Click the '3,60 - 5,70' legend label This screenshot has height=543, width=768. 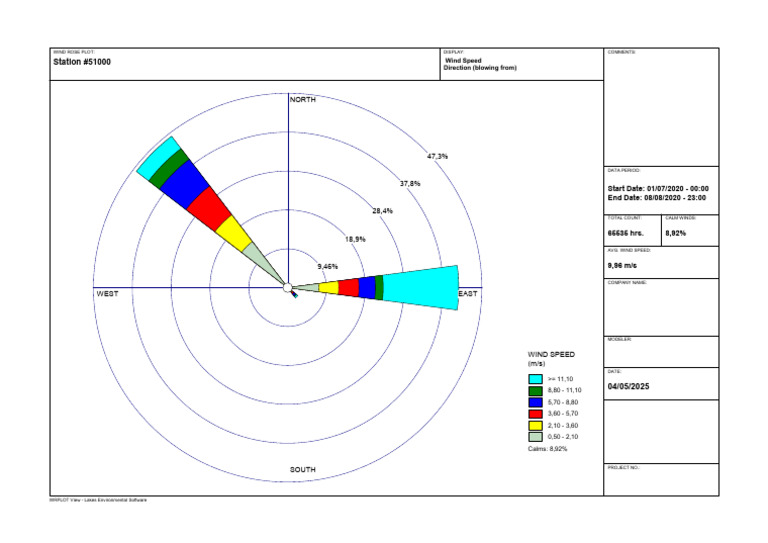563,414
